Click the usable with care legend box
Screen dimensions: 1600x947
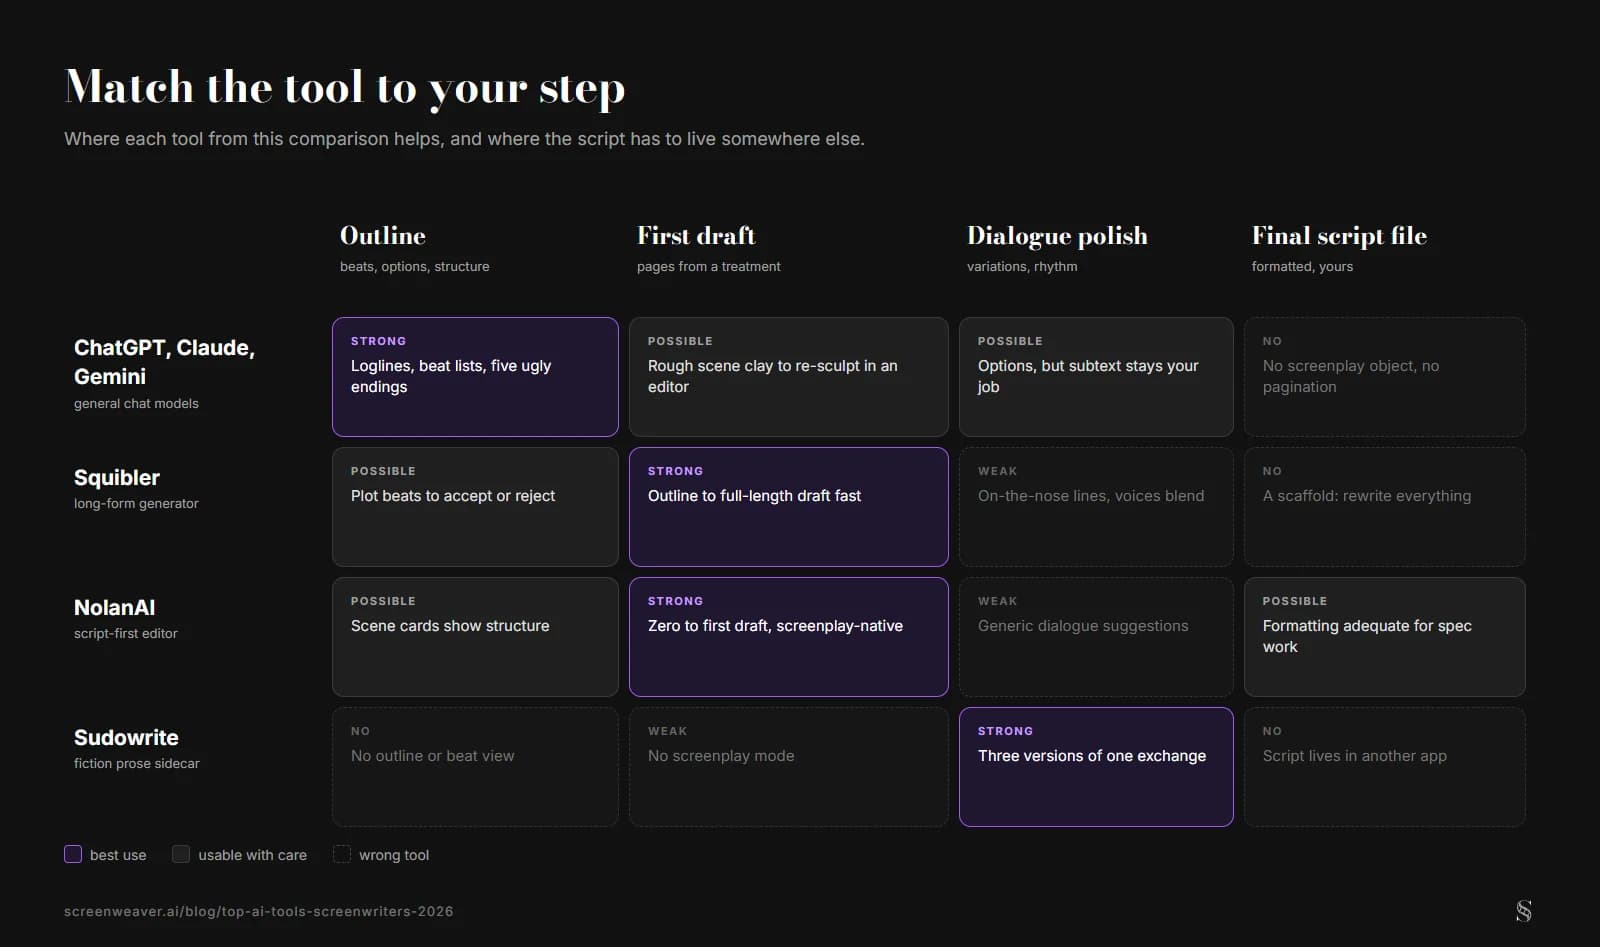pos(181,854)
